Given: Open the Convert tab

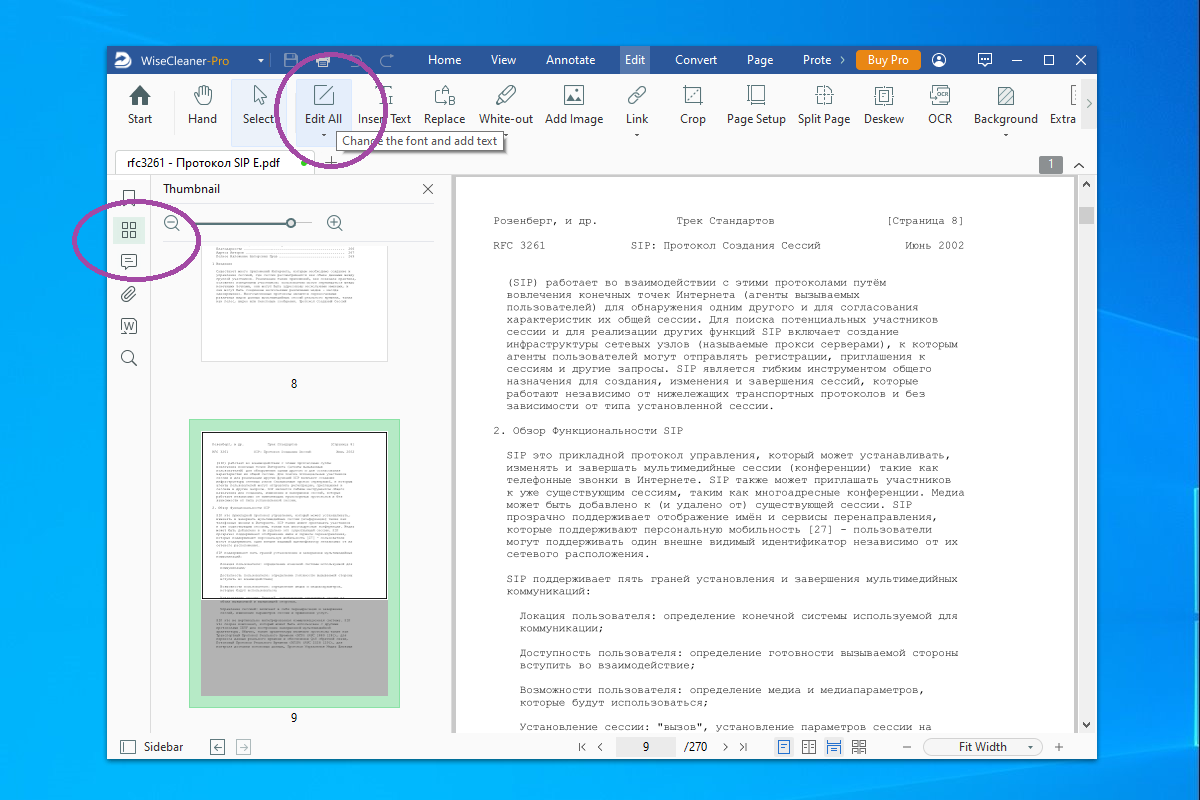Looking at the screenshot, I should [696, 60].
